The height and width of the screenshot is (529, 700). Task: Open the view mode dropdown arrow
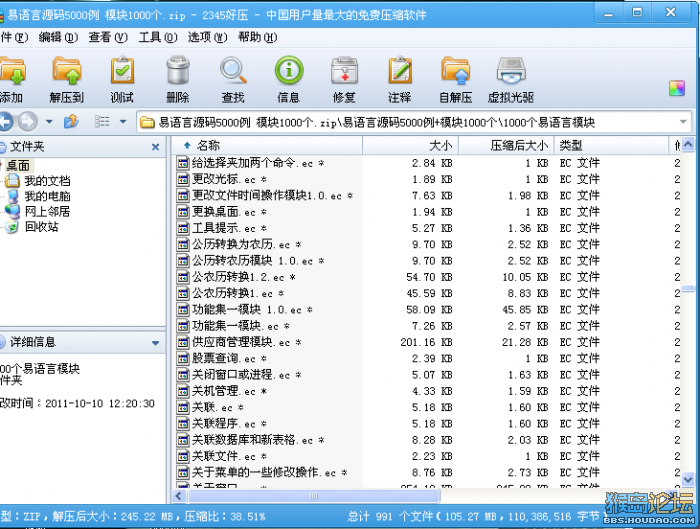(x=123, y=121)
